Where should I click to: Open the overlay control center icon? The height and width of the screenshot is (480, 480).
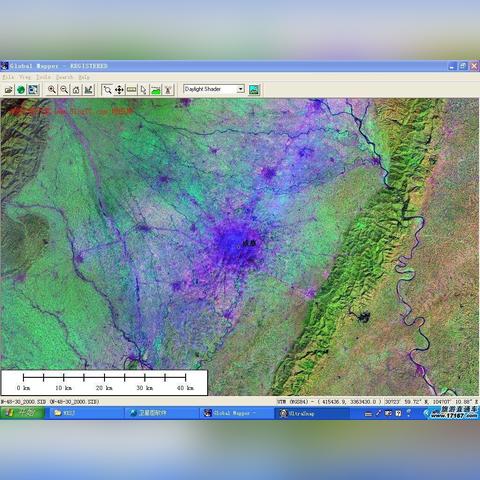[x=33, y=90]
